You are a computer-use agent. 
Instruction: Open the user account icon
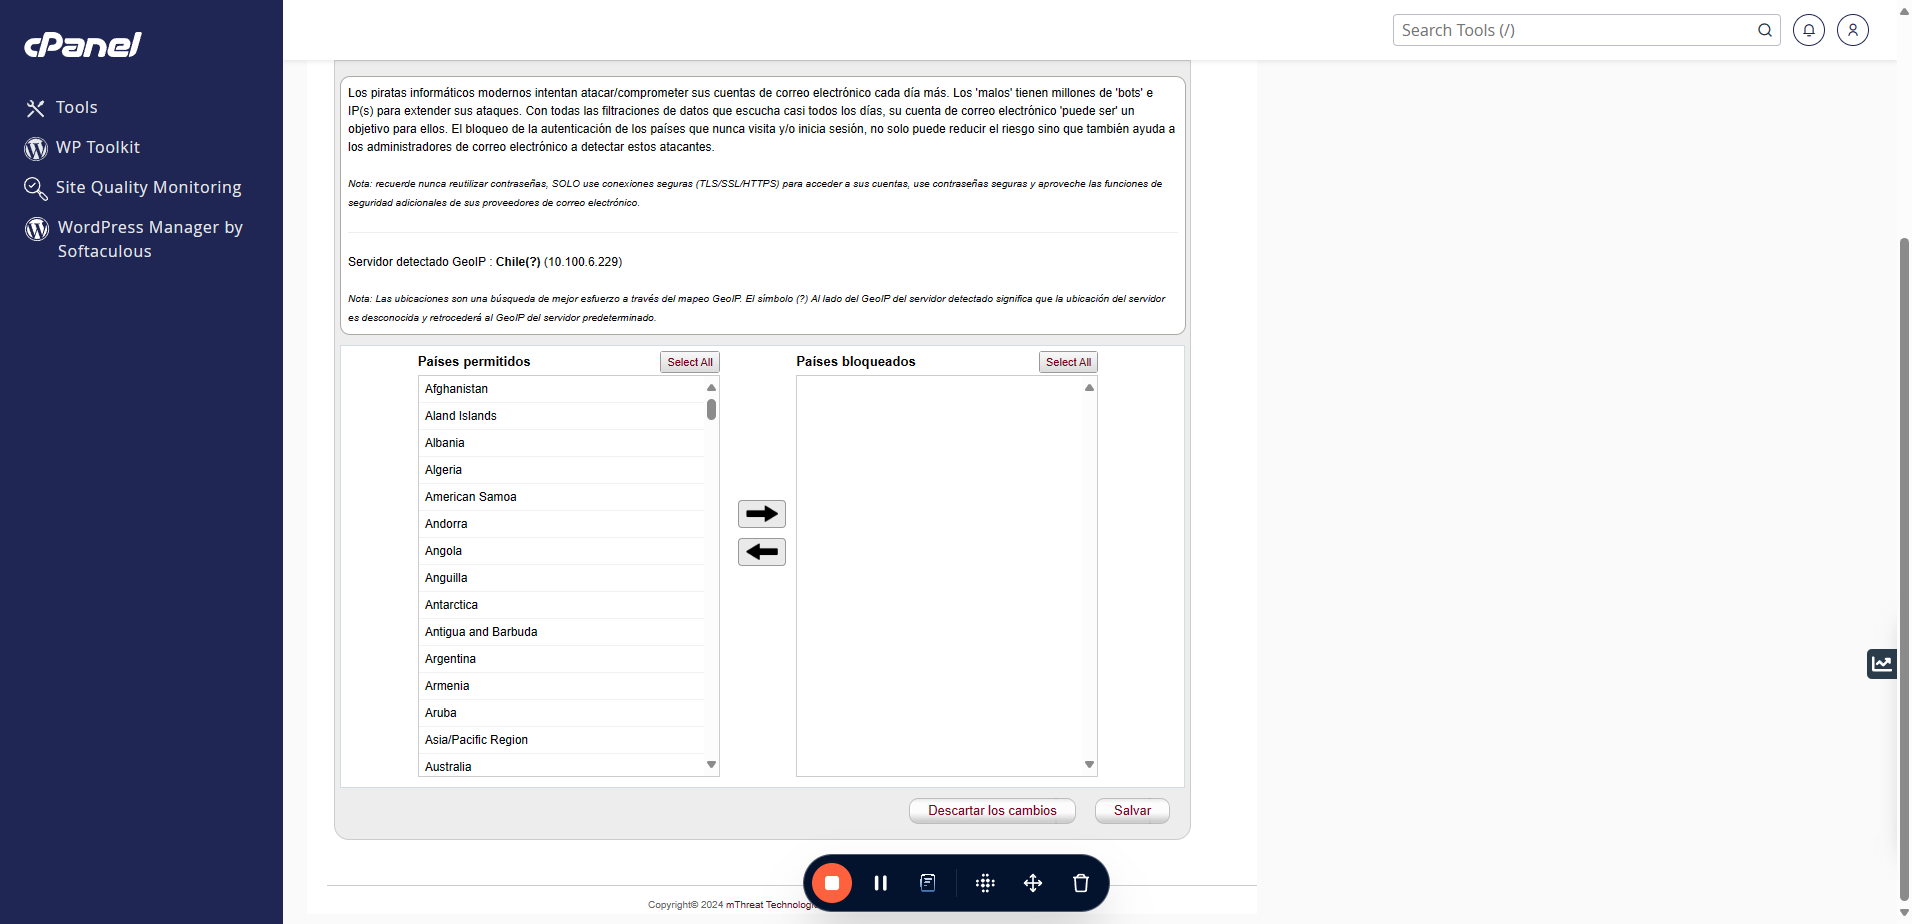tap(1853, 30)
